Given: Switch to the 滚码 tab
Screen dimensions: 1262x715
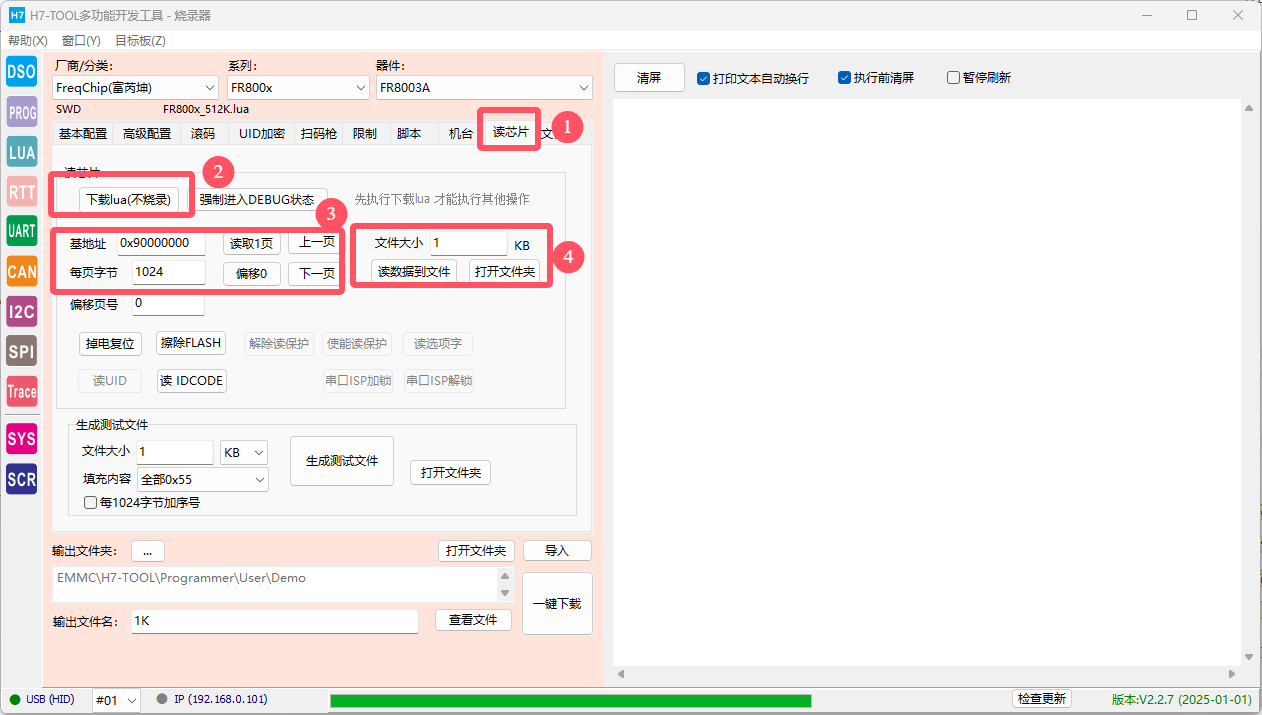Looking at the screenshot, I should pos(203,134).
